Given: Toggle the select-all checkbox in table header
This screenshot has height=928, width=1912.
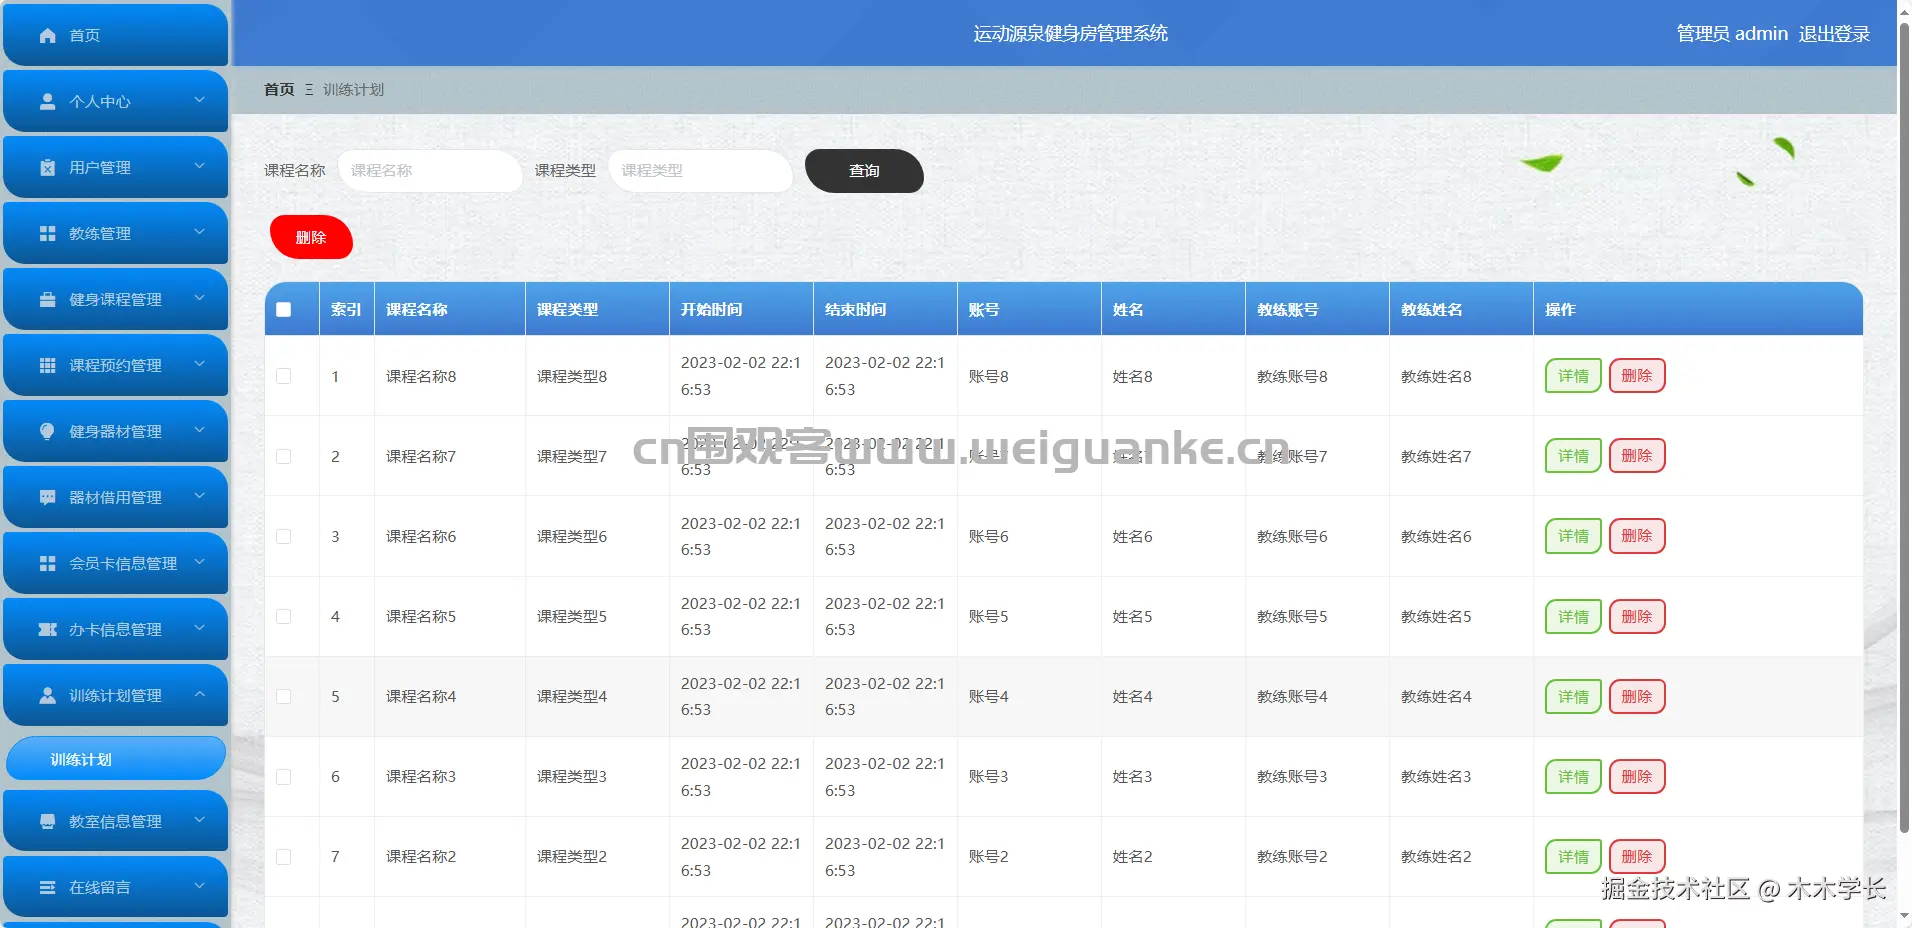Looking at the screenshot, I should point(284,310).
